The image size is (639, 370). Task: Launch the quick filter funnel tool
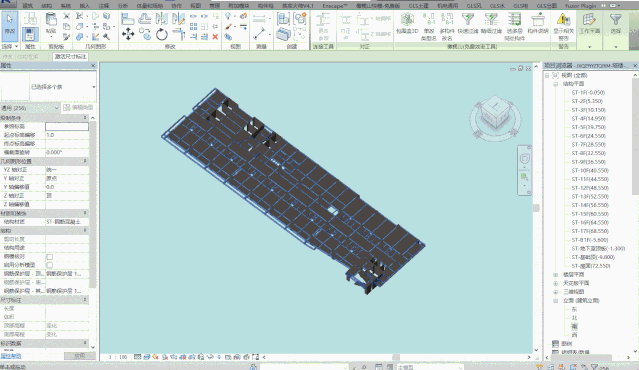tap(467, 20)
